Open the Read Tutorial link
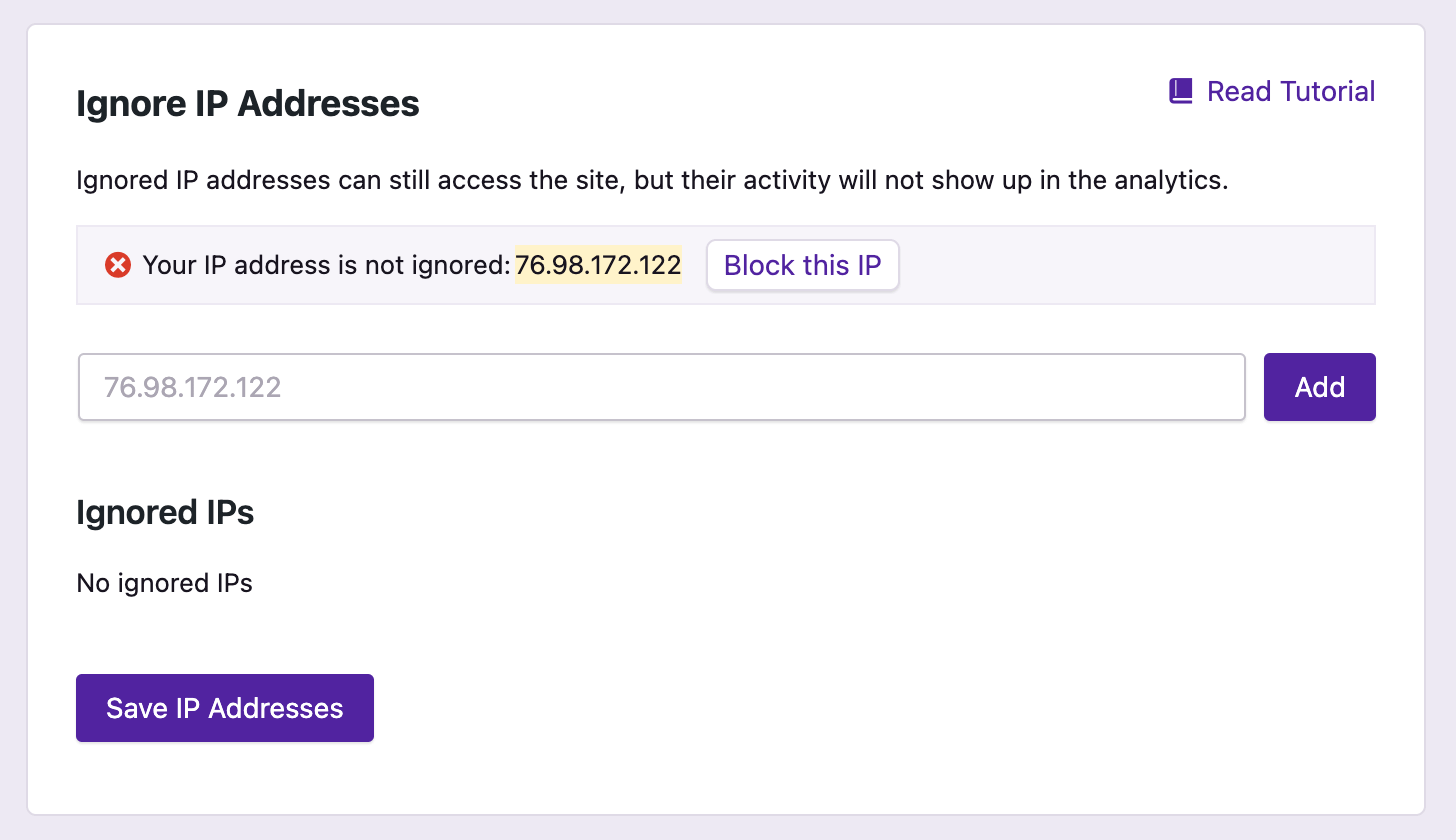Image resolution: width=1456 pixels, height=840 pixels. 1291,90
